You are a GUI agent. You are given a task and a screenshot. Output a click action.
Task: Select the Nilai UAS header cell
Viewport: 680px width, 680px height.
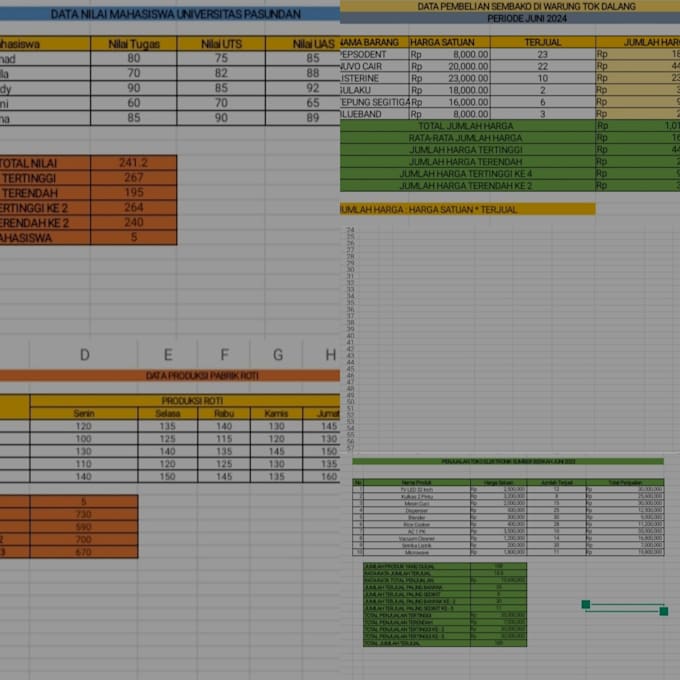tap(303, 44)
